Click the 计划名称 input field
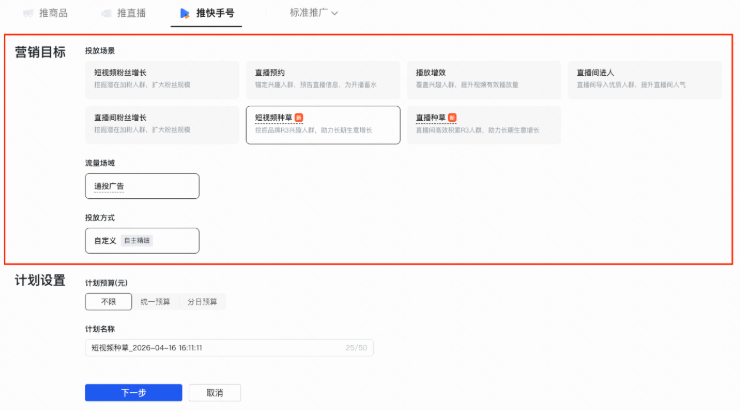Screen dimensions: 740x411 (229, 348)
